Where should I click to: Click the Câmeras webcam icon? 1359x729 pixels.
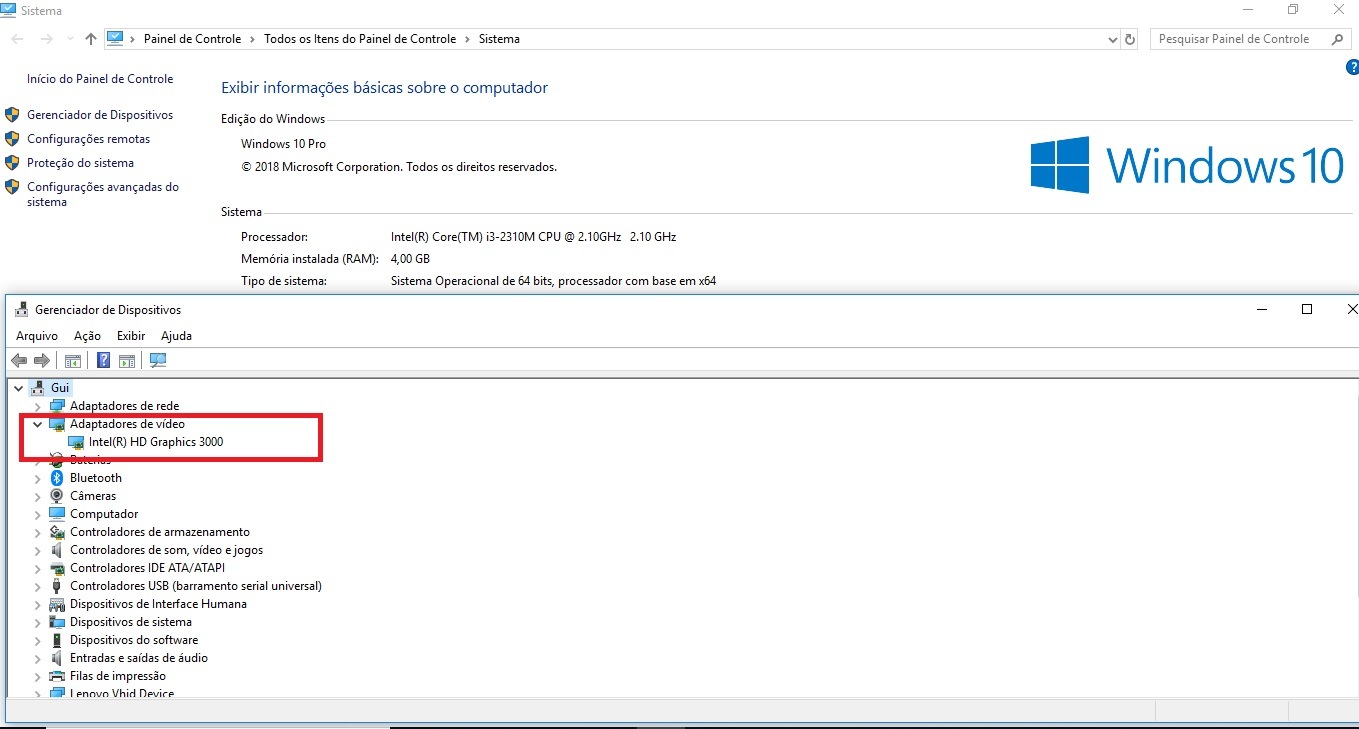point(57,496)
